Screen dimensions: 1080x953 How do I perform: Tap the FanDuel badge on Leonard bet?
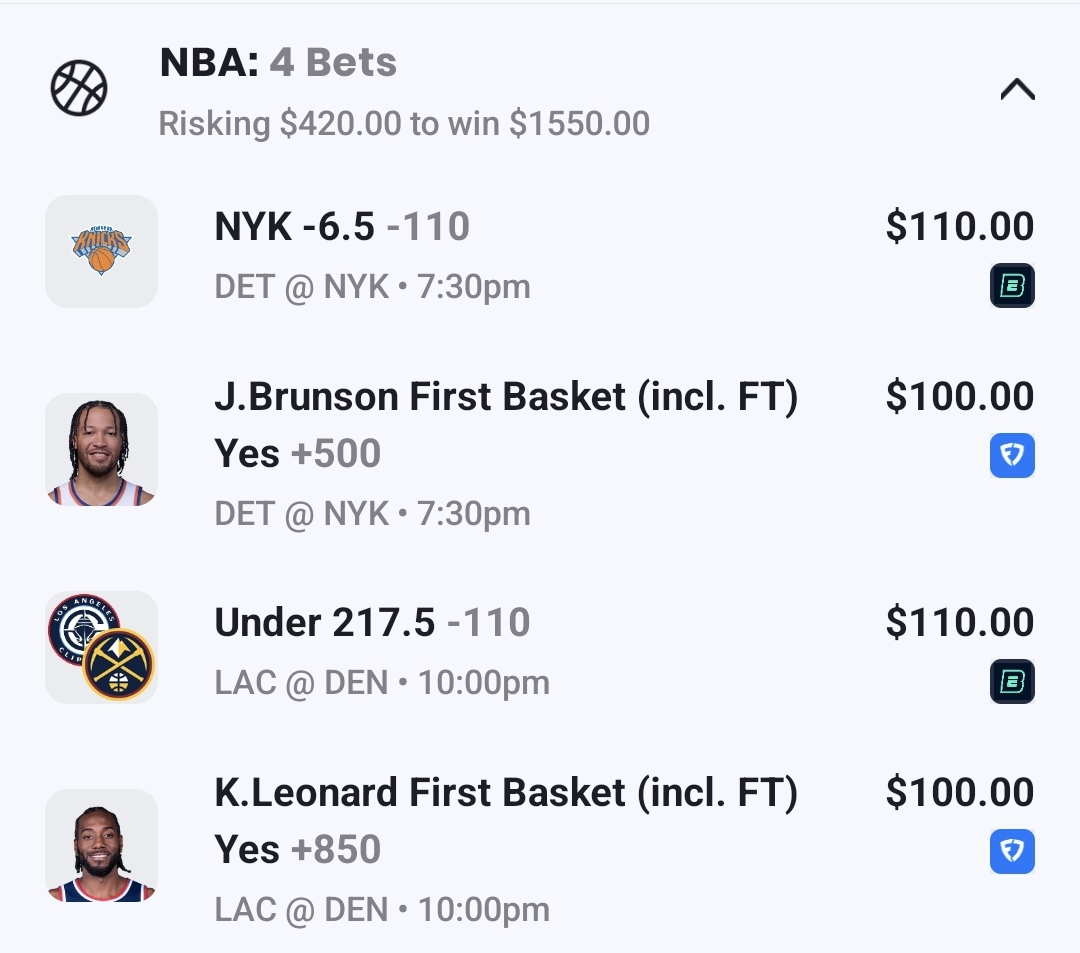pos(1012,852)
